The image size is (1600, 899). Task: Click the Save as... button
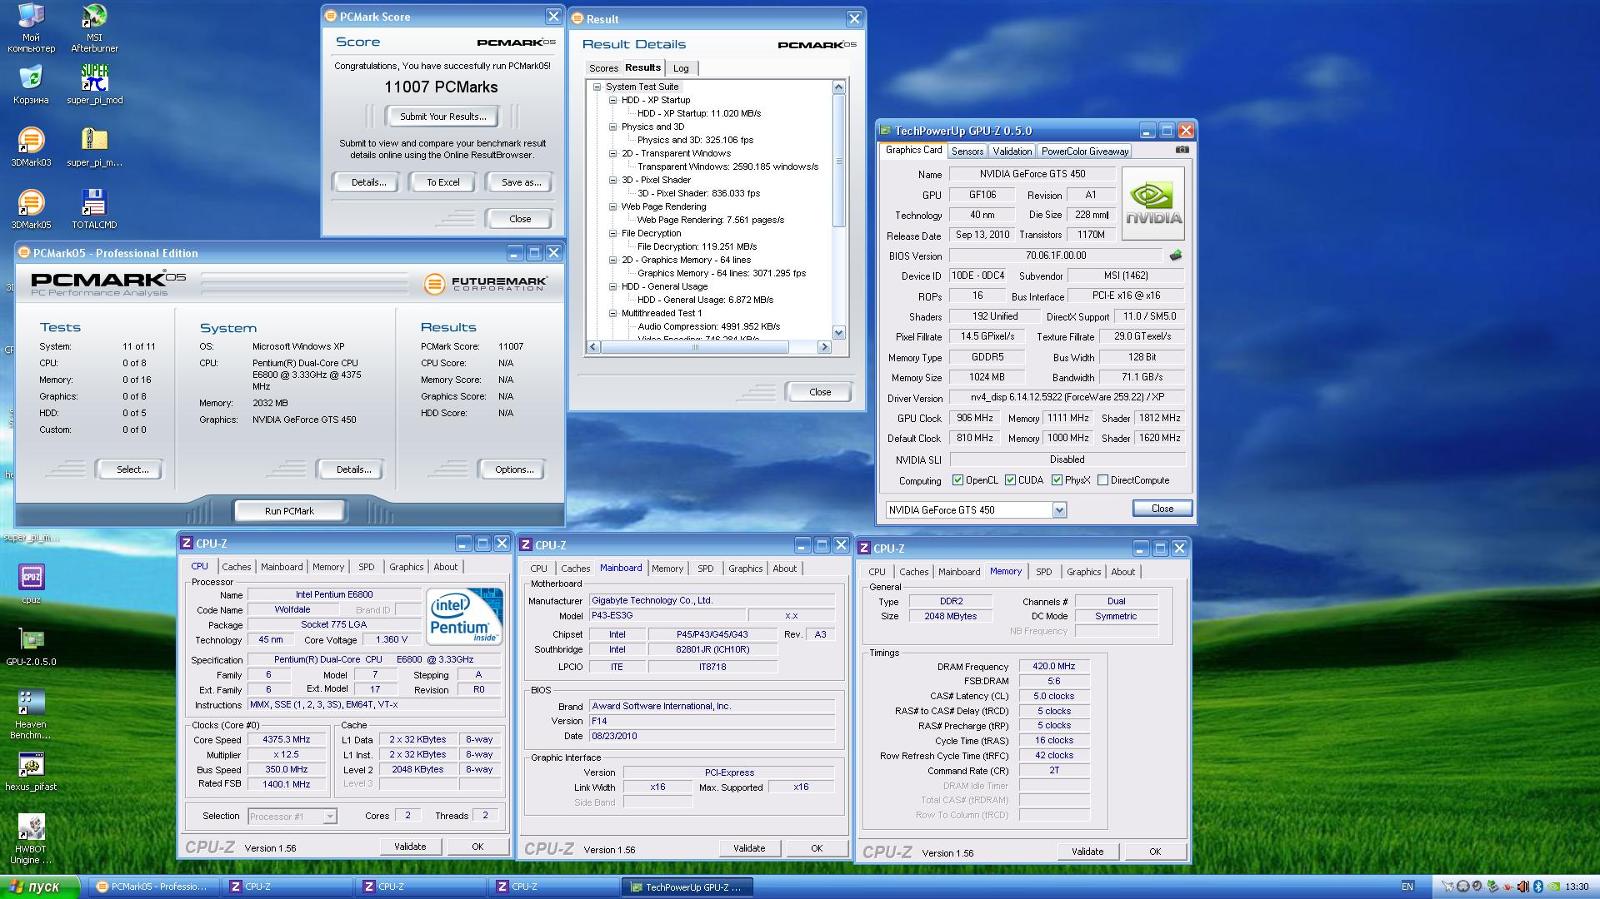click(x=521, y=183)
